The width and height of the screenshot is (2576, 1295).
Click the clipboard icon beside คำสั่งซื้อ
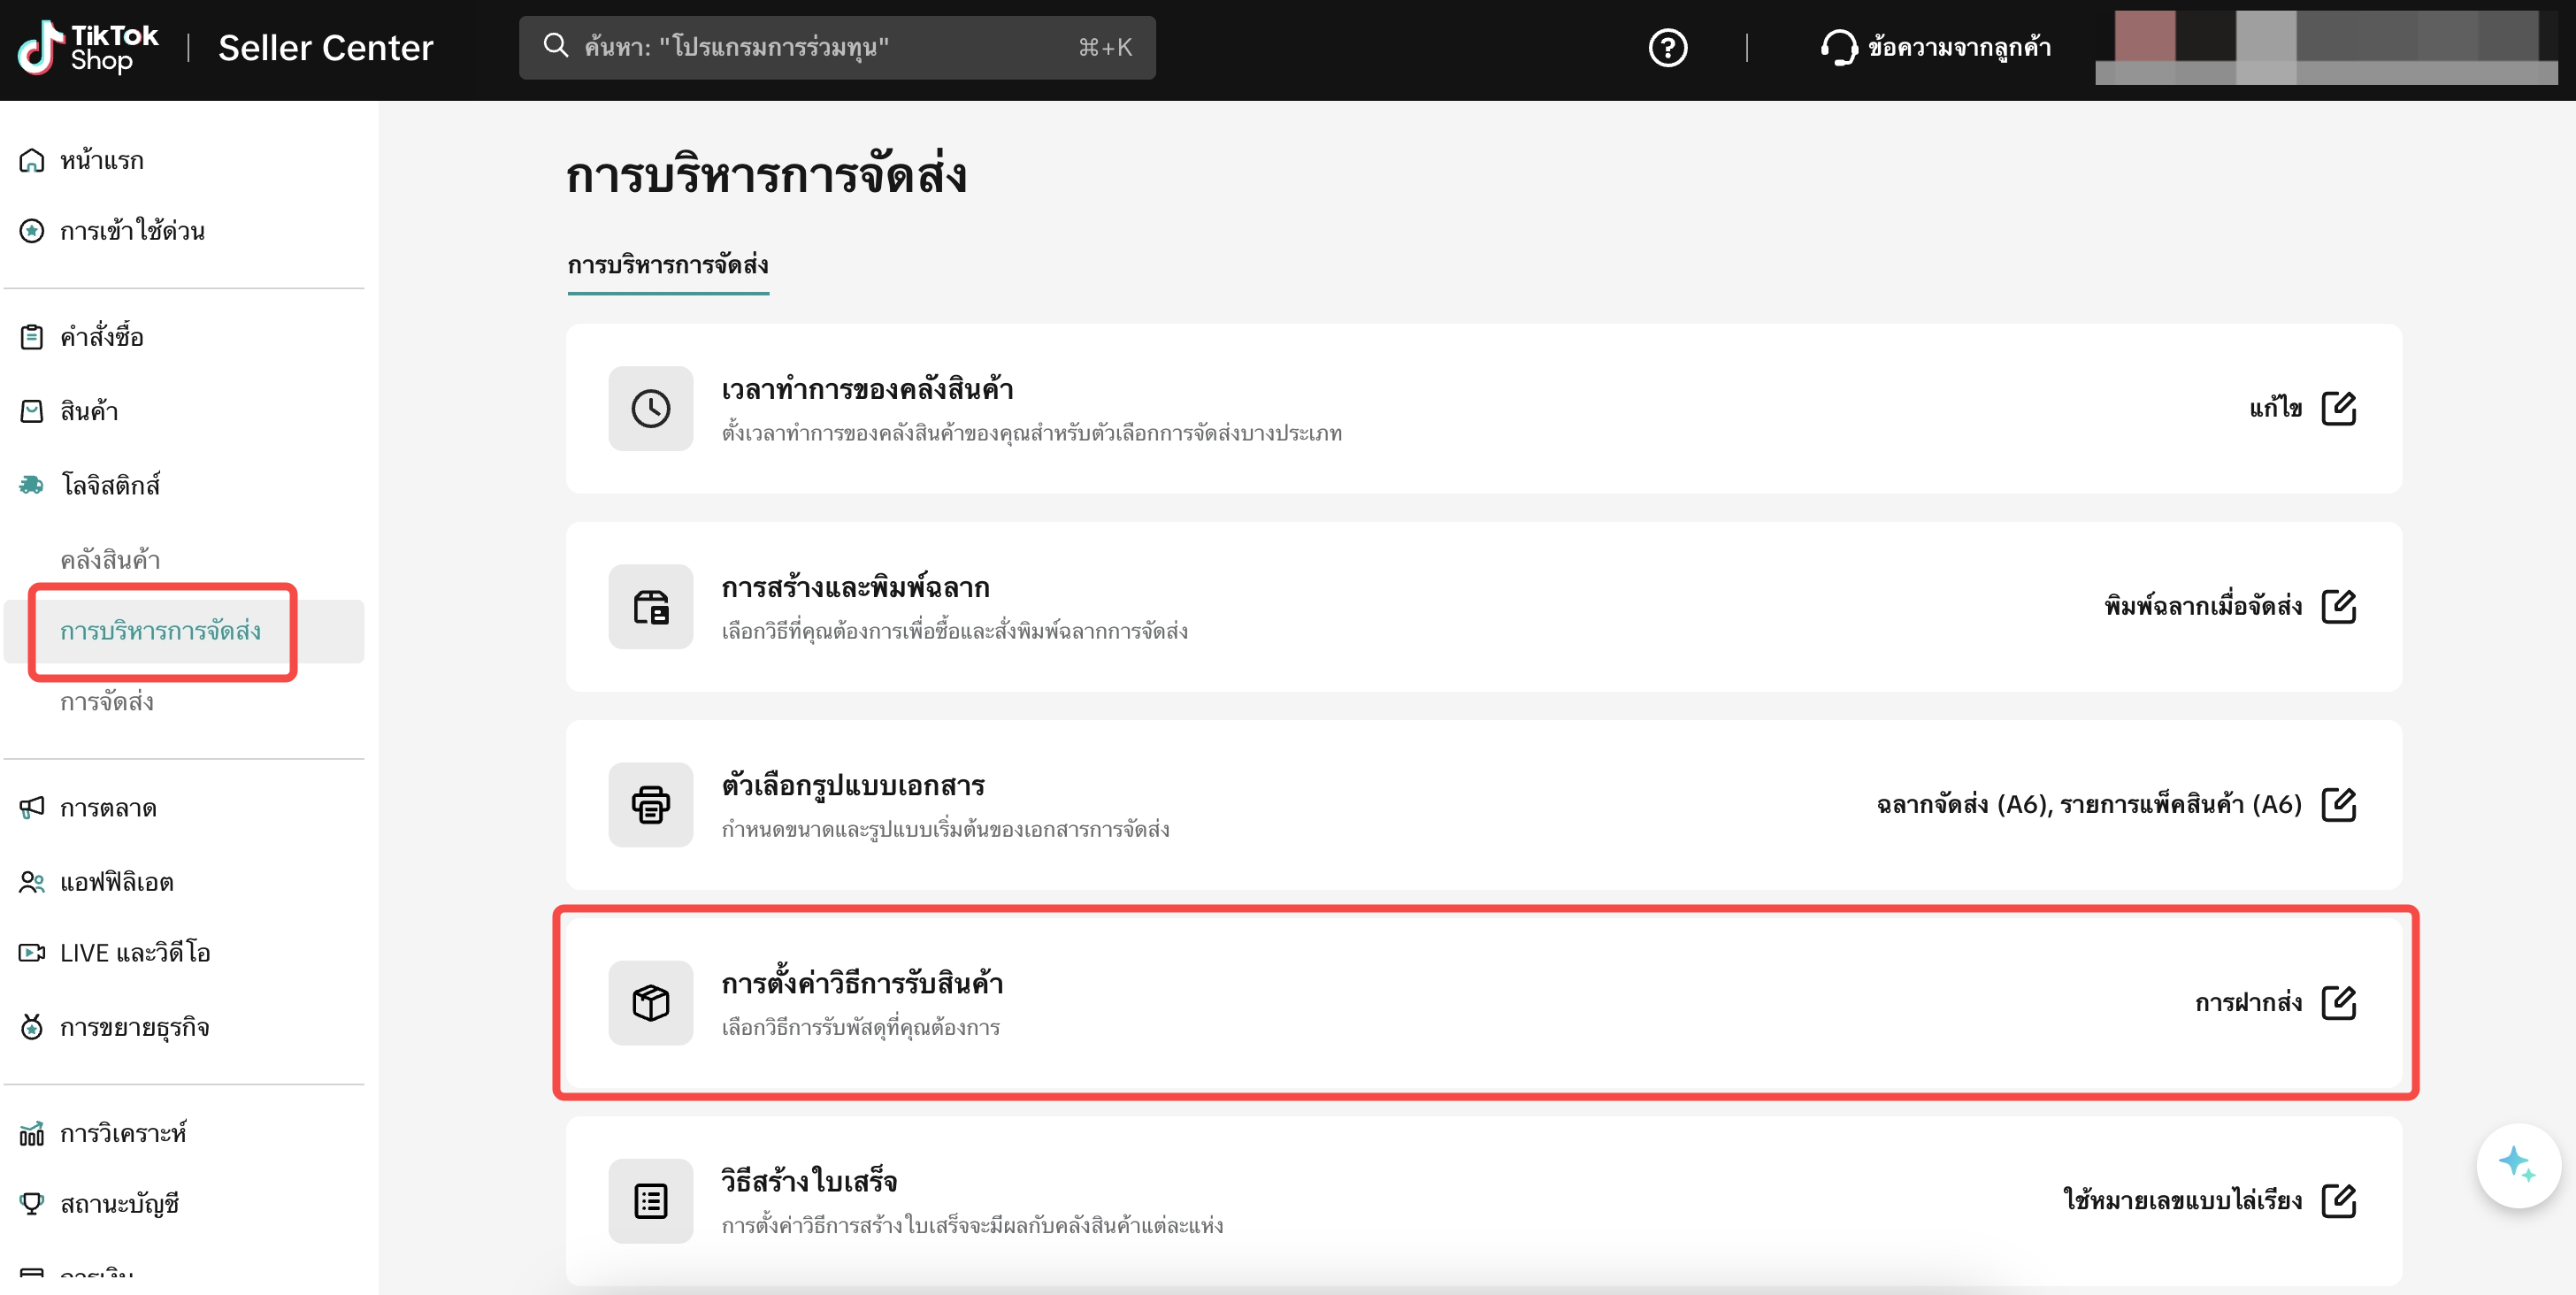(x=32, y=337)
